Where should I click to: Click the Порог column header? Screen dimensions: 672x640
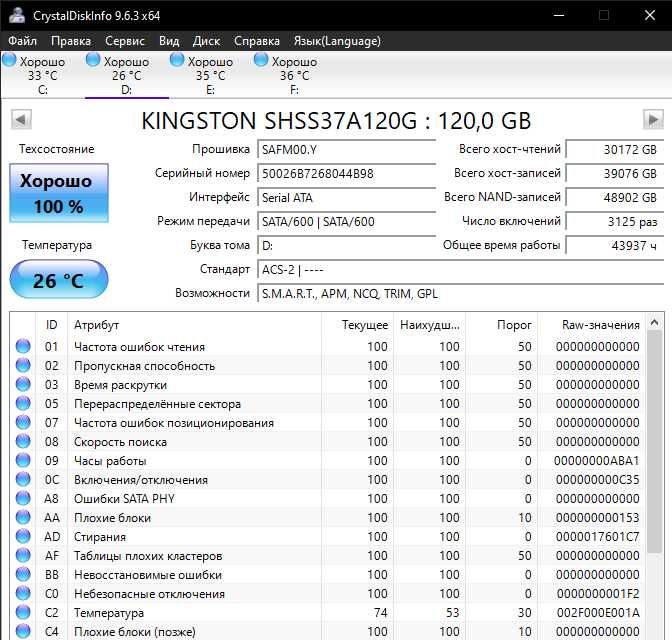point(502,325)
